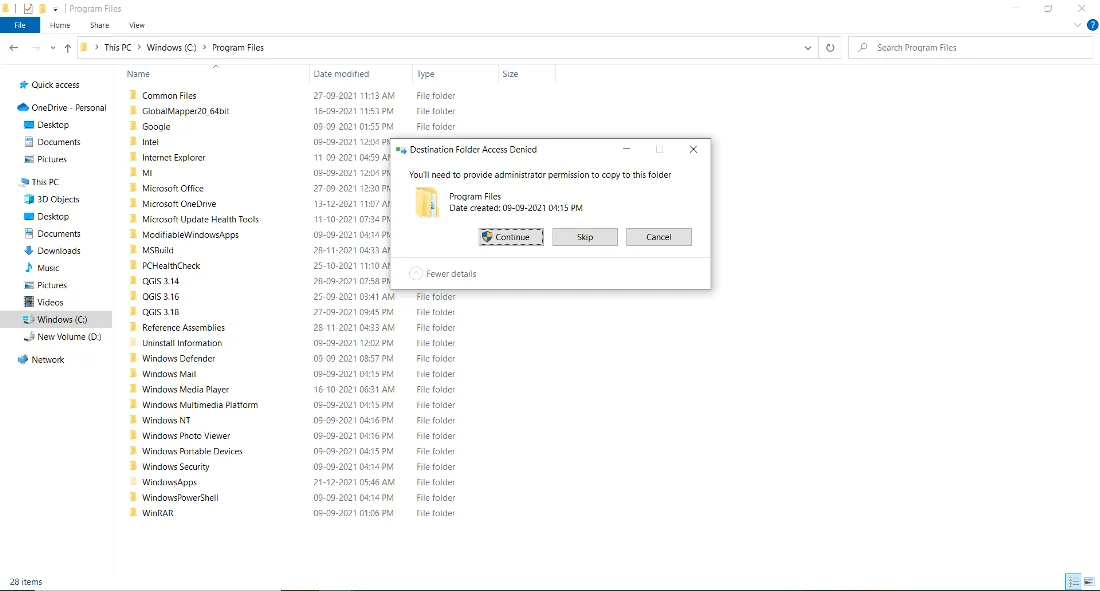Image resolution: width=1100 pixels, height=591 pixels.
Task: Select the QGIS 3.16 folder
Action: [x=160, y=296]
